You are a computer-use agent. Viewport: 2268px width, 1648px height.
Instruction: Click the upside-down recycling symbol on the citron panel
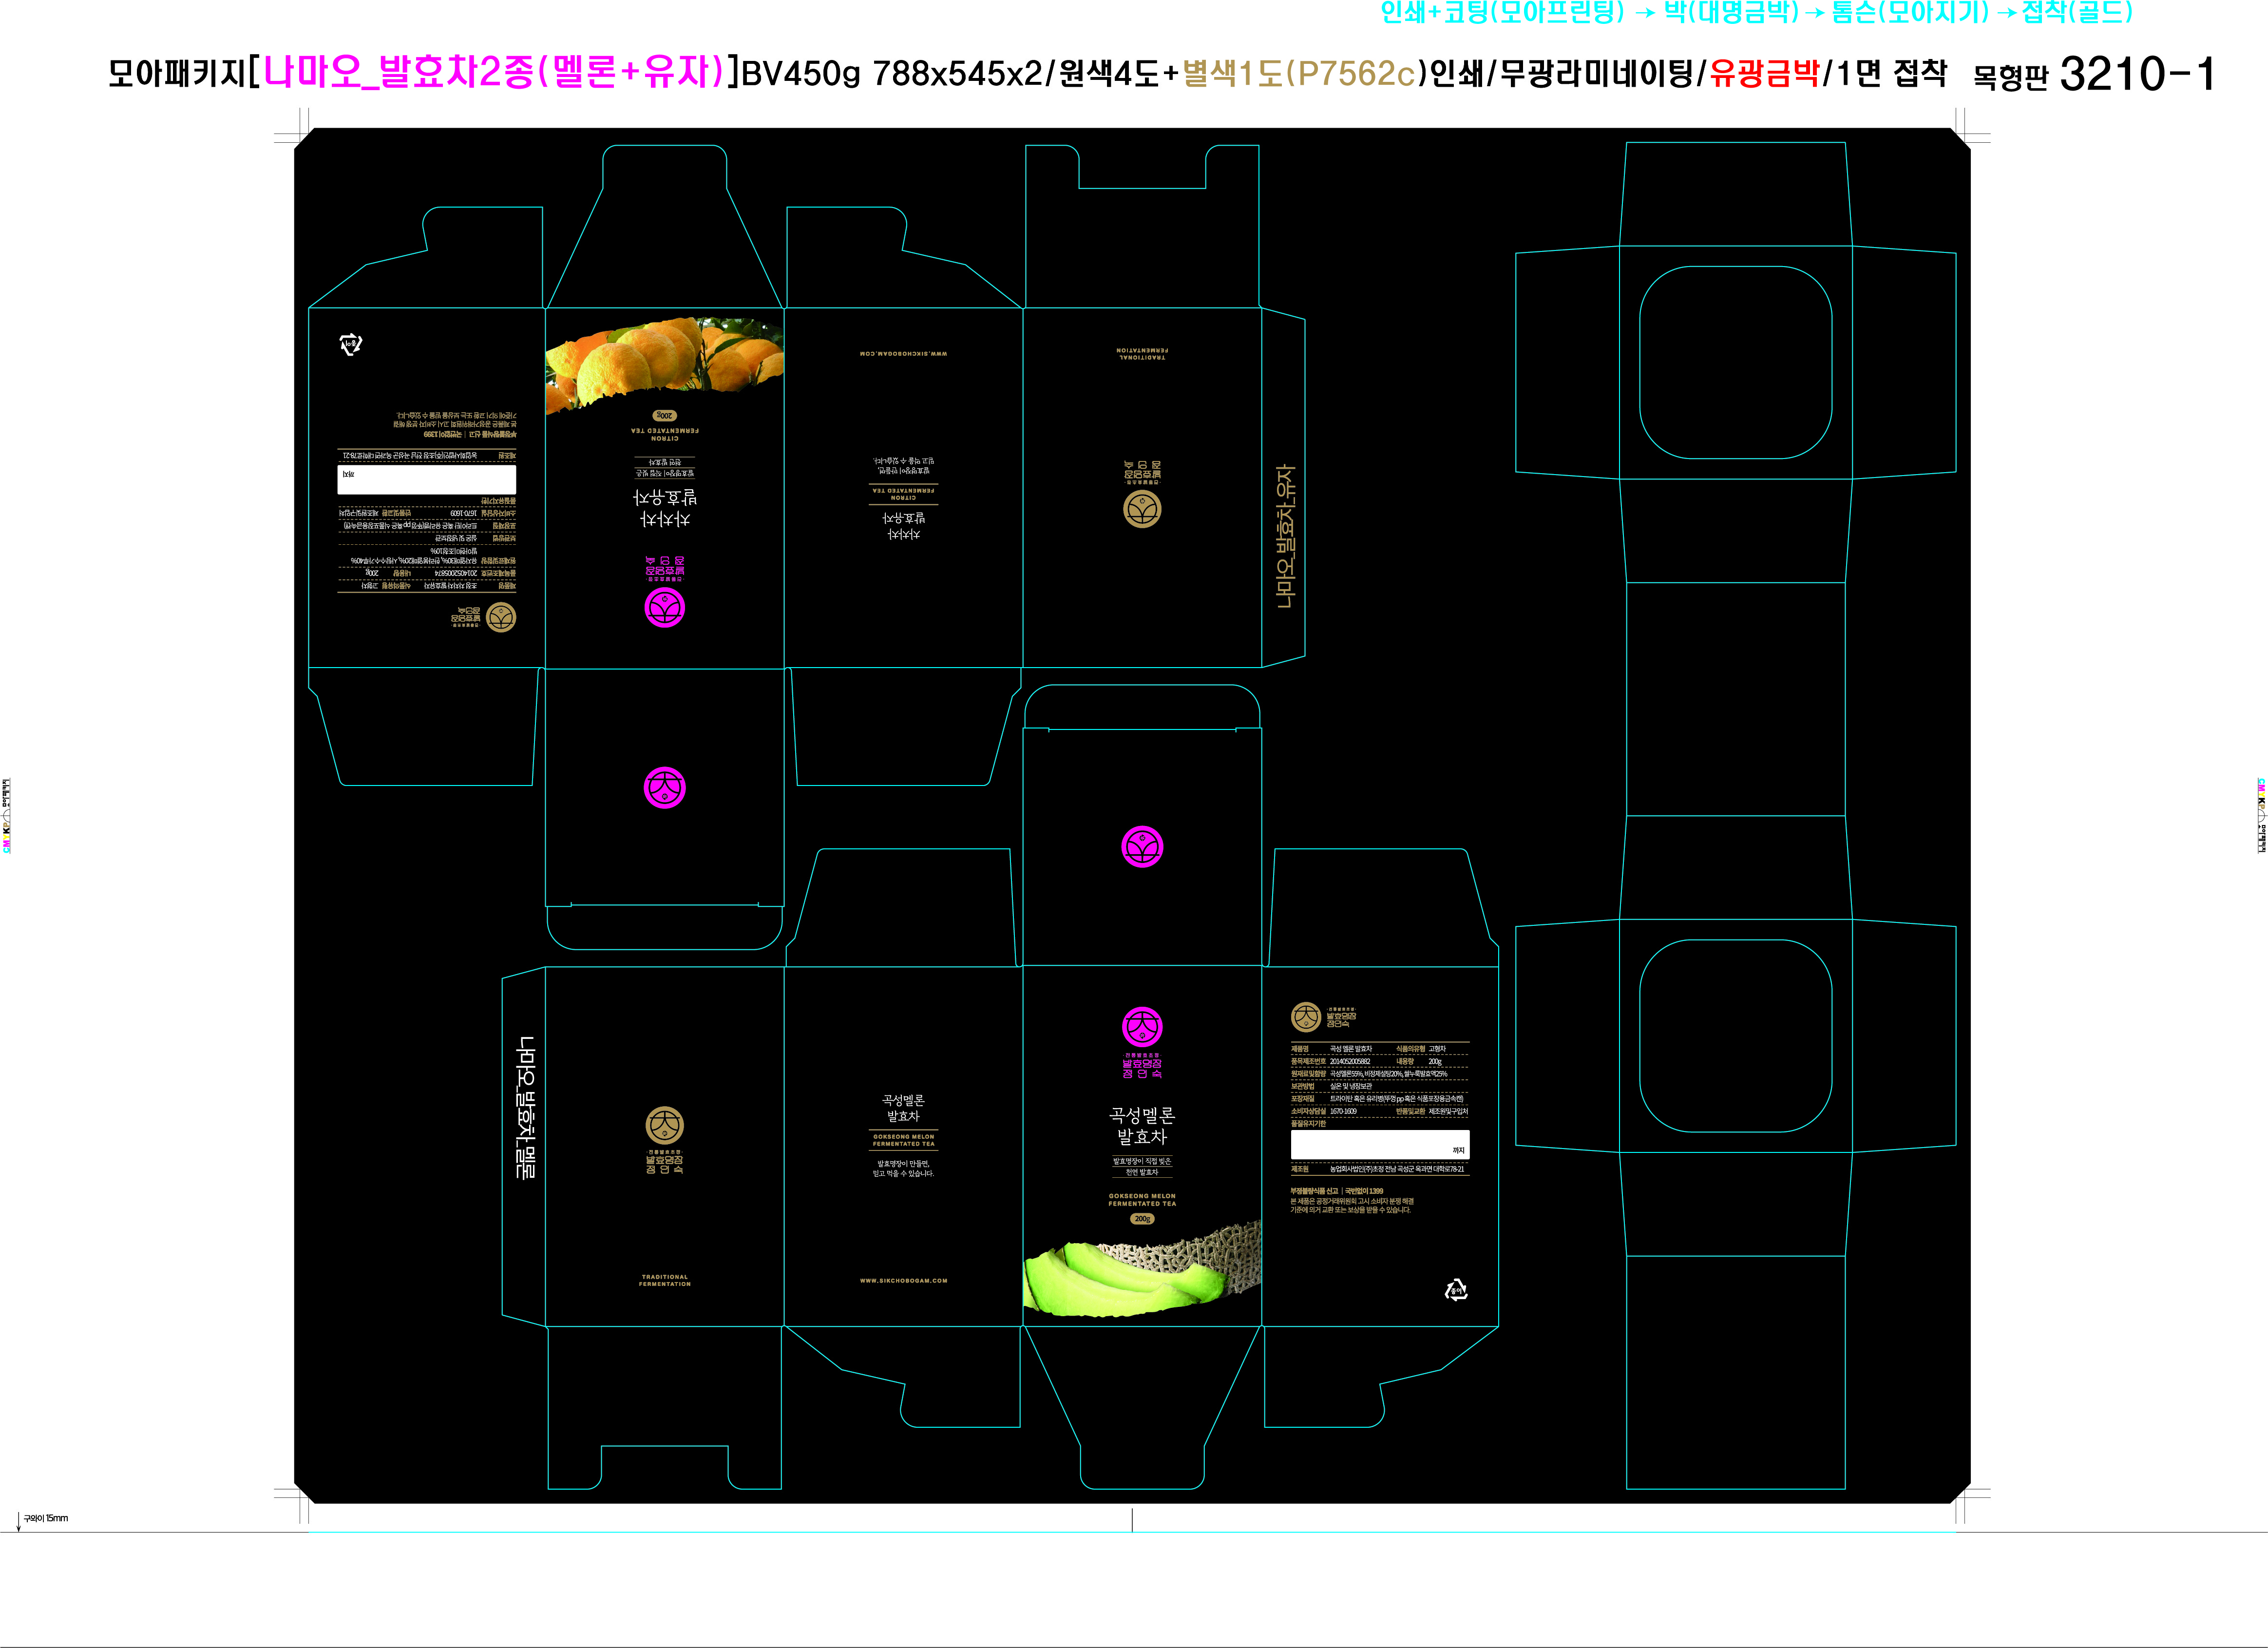click(351, 345)
